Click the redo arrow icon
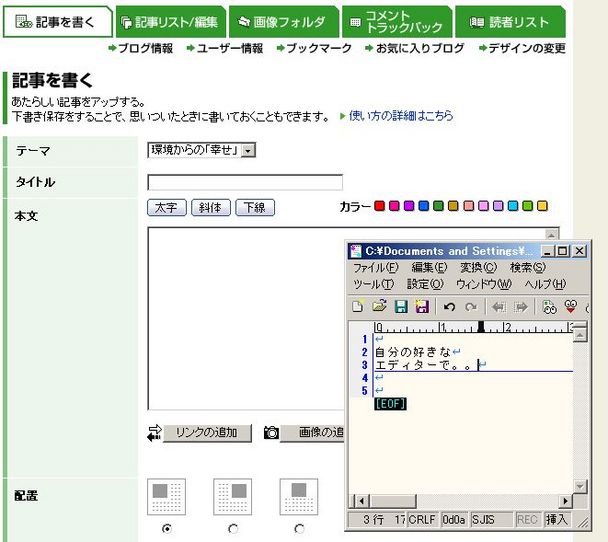The height and width of the screenshot is (542, 608). point(471,307)
